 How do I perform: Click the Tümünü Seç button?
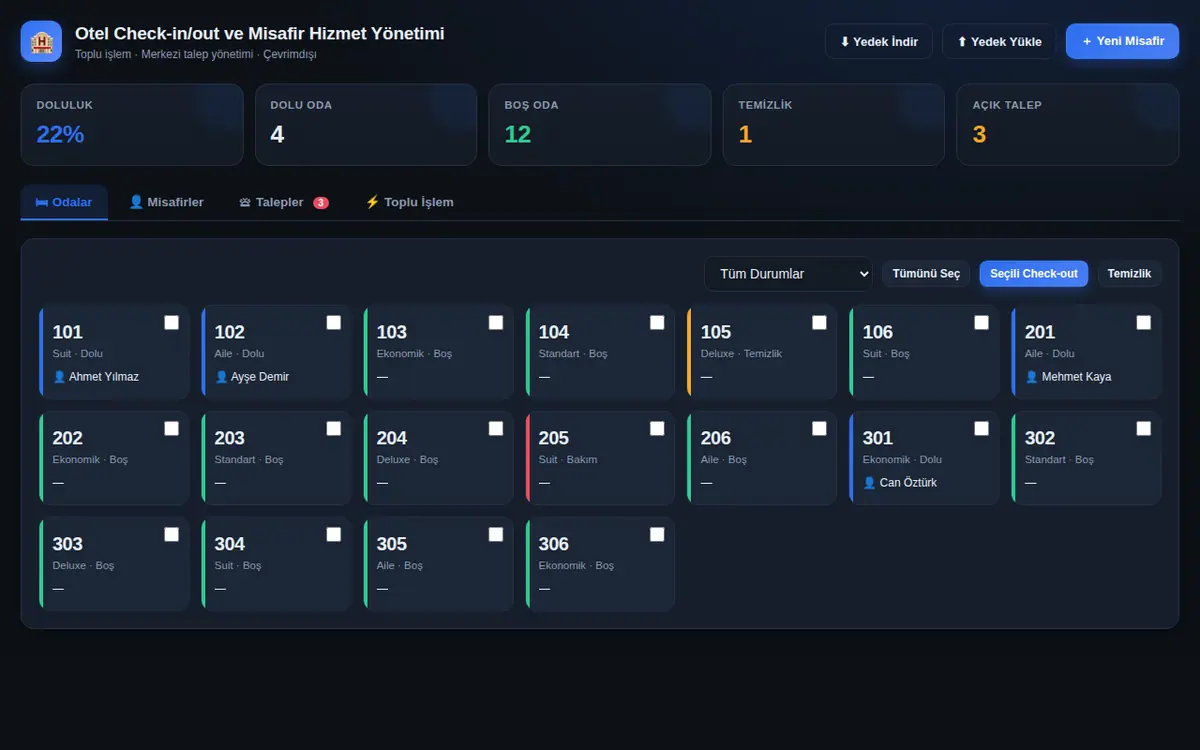(x=926, y=274)
